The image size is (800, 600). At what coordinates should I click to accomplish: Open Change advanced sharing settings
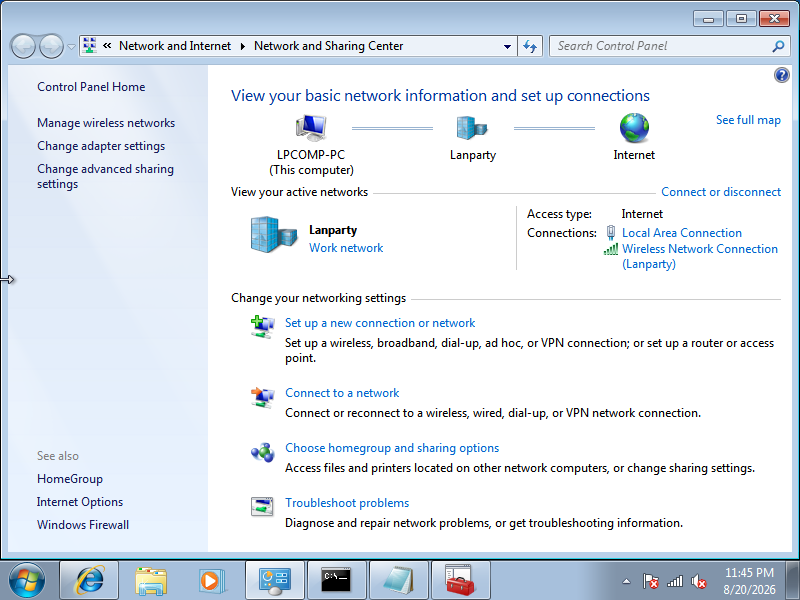105,176
